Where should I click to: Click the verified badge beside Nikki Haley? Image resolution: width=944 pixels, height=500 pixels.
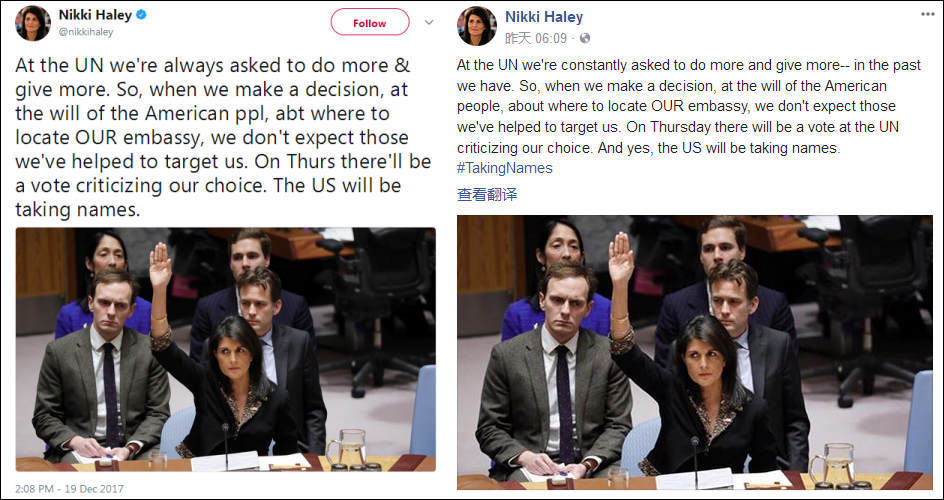tap(141, 15)
